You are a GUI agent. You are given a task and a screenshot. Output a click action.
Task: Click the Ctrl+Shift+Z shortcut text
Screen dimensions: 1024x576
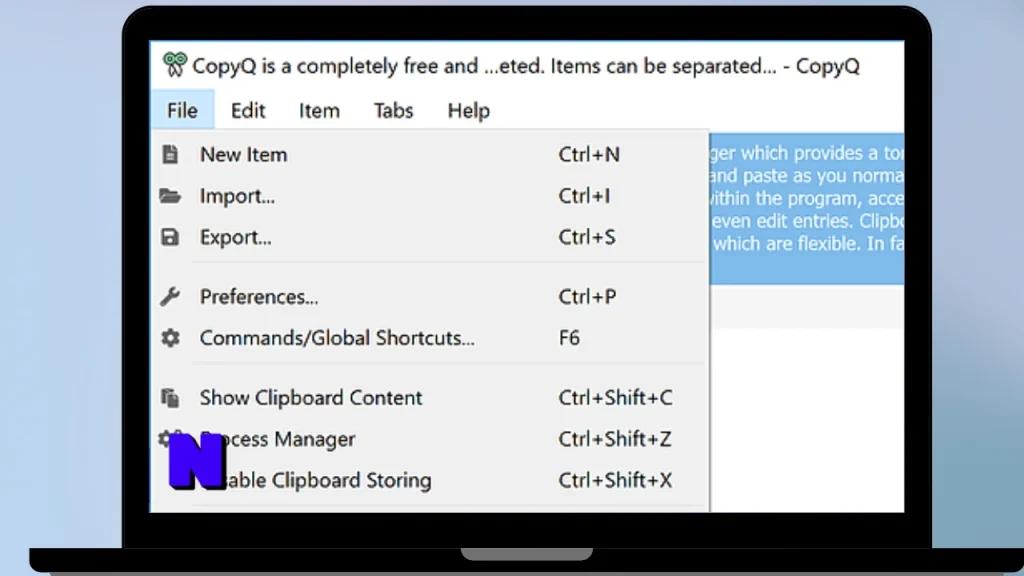[x=615, y=439]
